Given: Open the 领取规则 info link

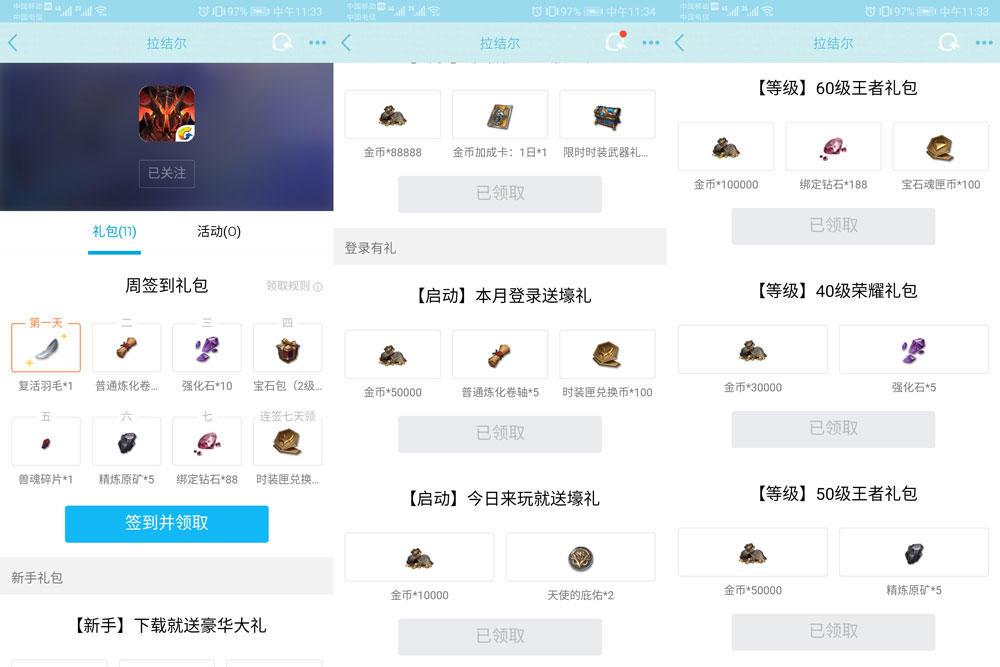Looking at the screenshot, I should click(x=294, y=286).
